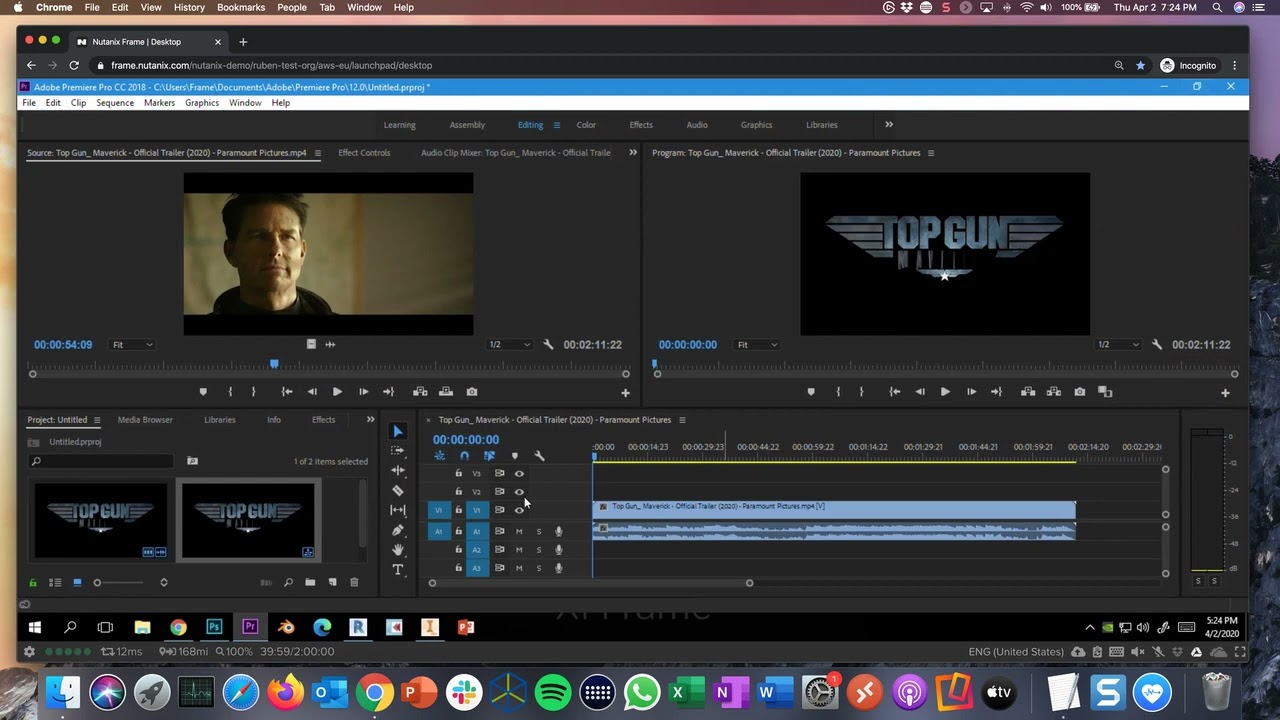Open Program monitor playback resolution 1/2 dropdown
Viewport: 1280px width, 720px height.
[x=1116, y=345]
